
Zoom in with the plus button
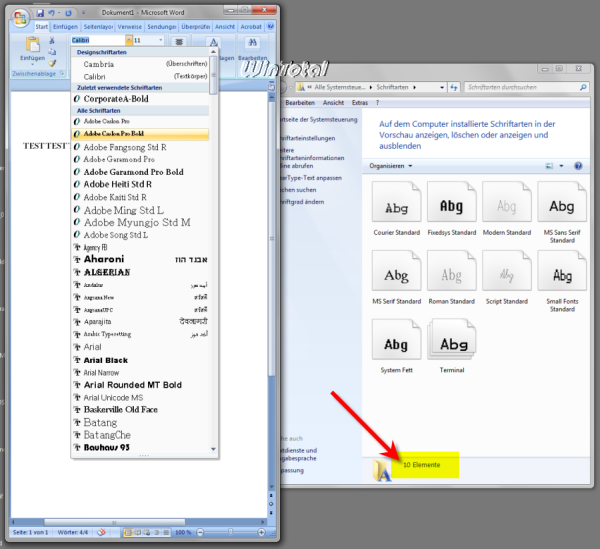[x=261, y=532]
